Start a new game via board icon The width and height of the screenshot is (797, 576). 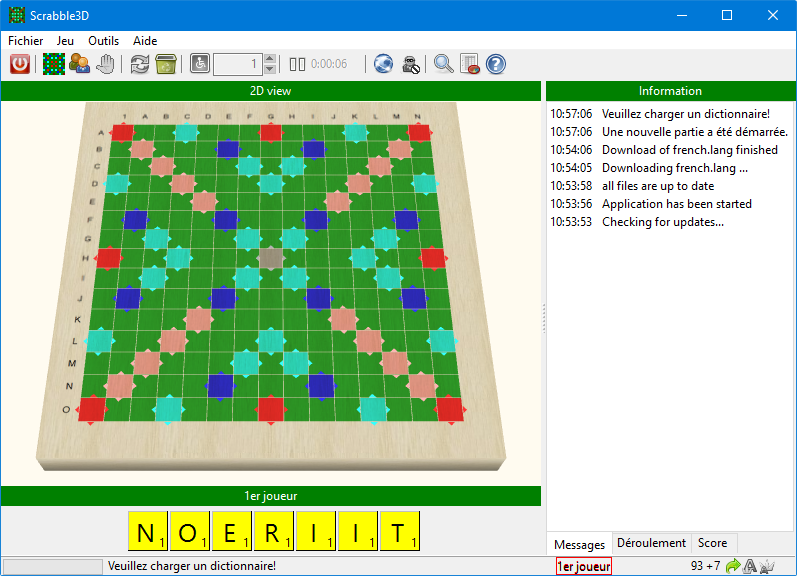53,64
